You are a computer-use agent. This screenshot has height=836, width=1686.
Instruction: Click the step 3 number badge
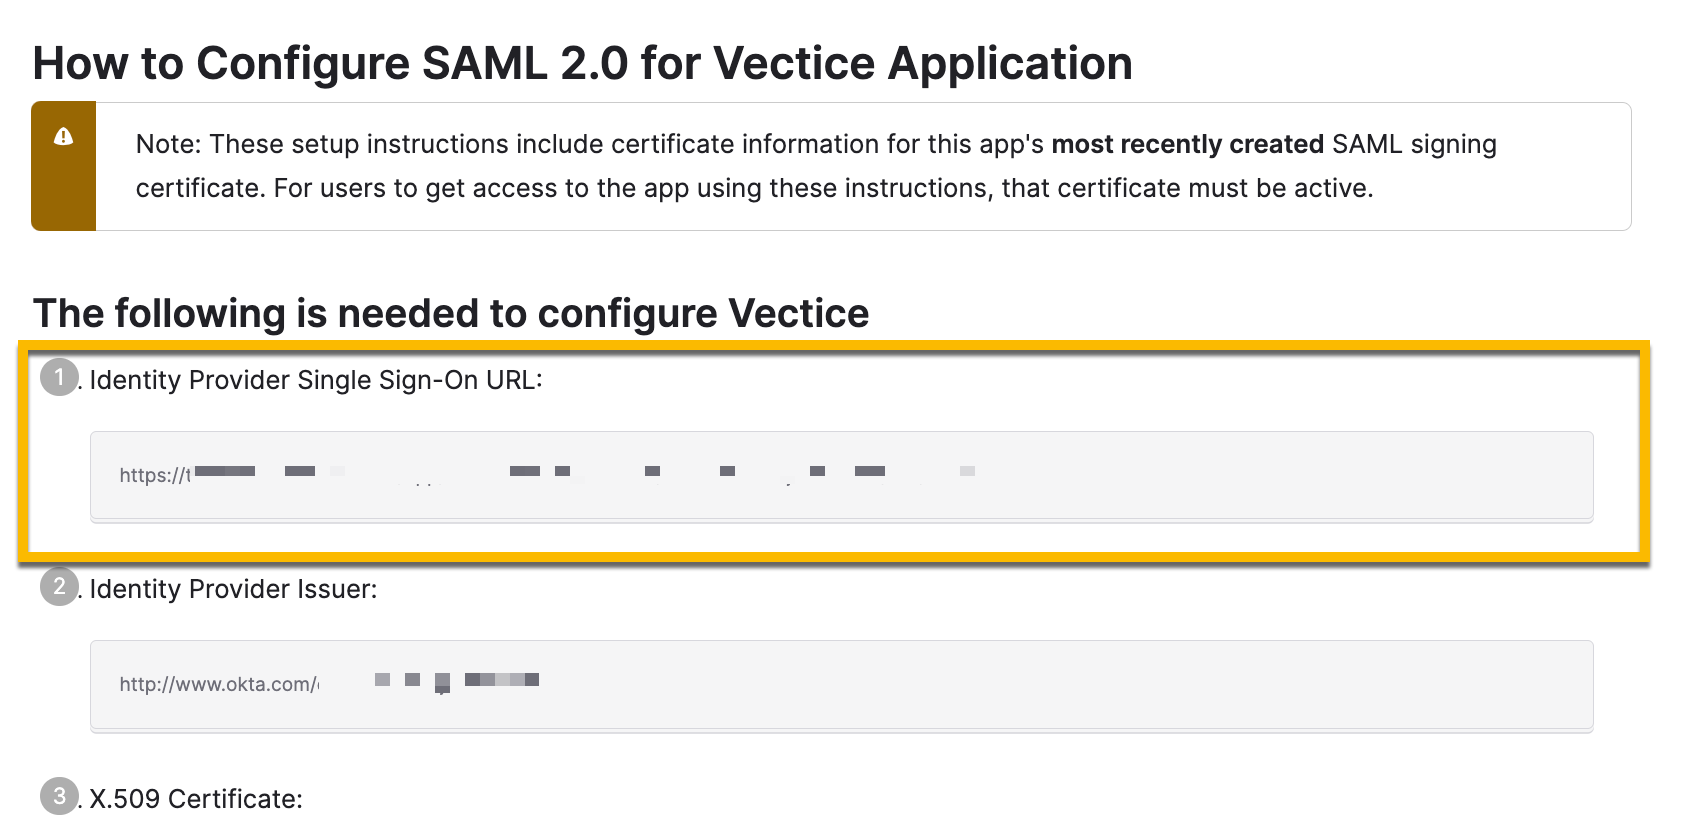point(59,796)
